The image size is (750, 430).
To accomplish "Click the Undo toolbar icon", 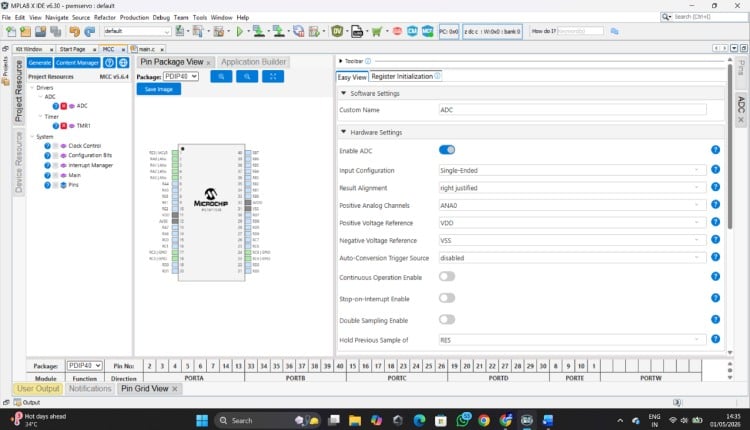I will [x=75, y=32].
